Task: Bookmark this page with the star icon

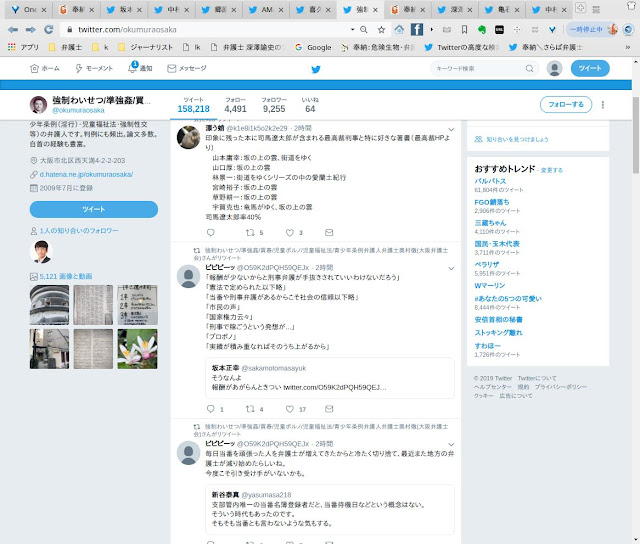Action: click(381, 29)
